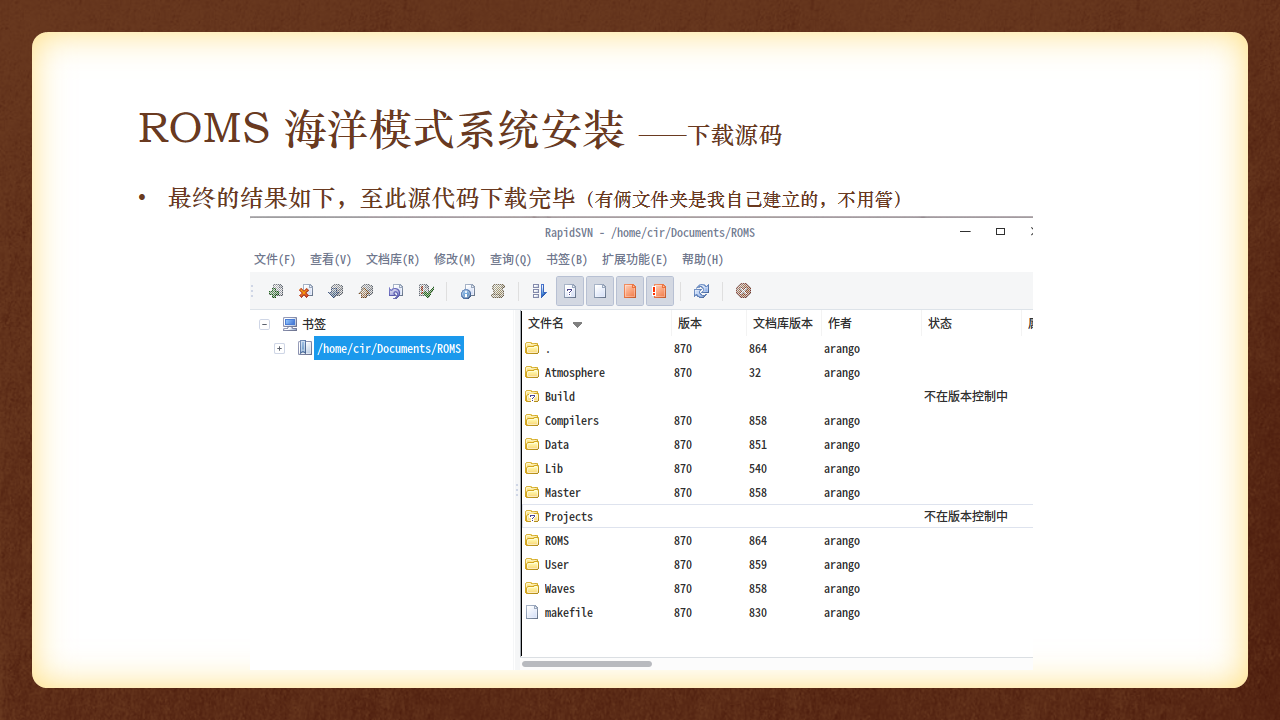
Task: Click the Compilers folder icon
Action: click(x=532, y=420)
